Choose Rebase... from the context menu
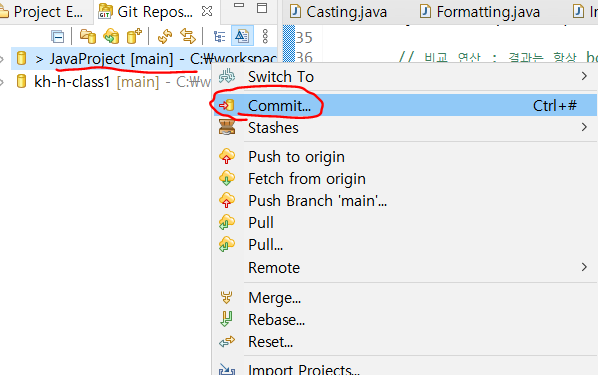Viewport: 598px width, 375px height. point(405,320)
